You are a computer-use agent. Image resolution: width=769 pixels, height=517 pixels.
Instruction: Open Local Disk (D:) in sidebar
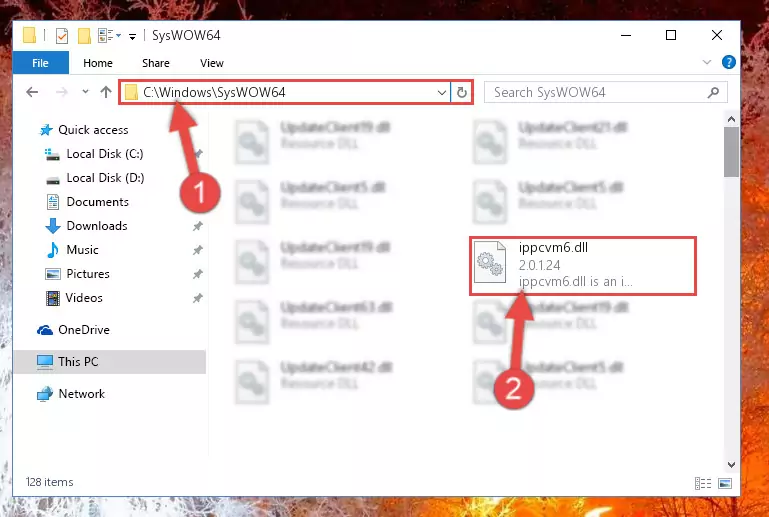point(105,178)
